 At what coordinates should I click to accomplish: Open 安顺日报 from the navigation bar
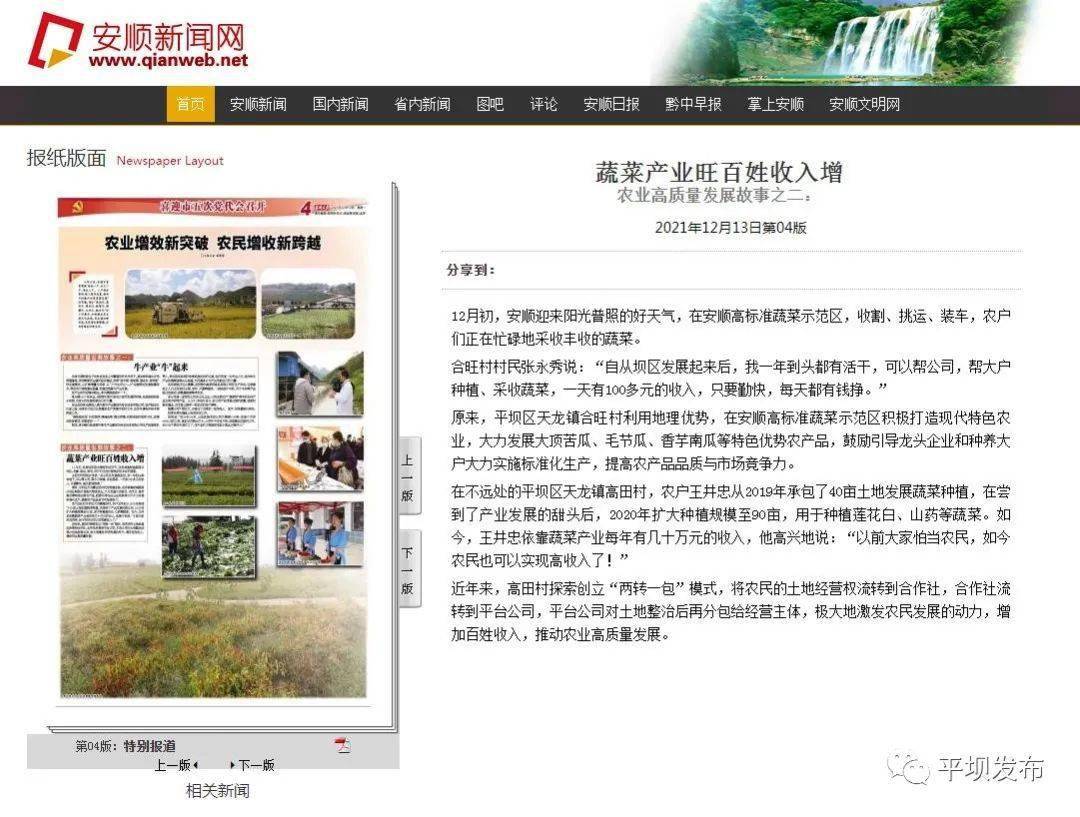point(612,104)
